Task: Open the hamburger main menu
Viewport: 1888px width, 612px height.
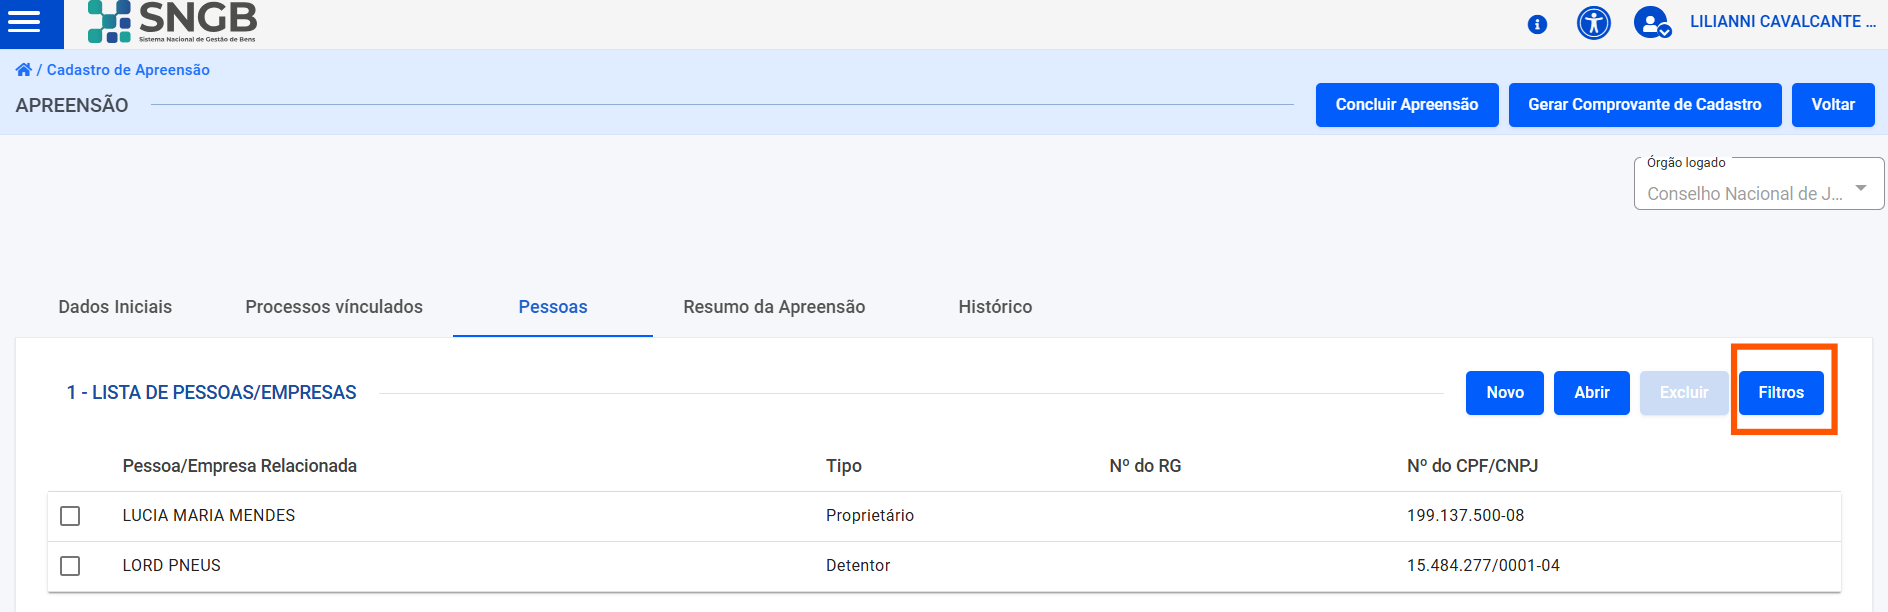Action: (24, 22)
